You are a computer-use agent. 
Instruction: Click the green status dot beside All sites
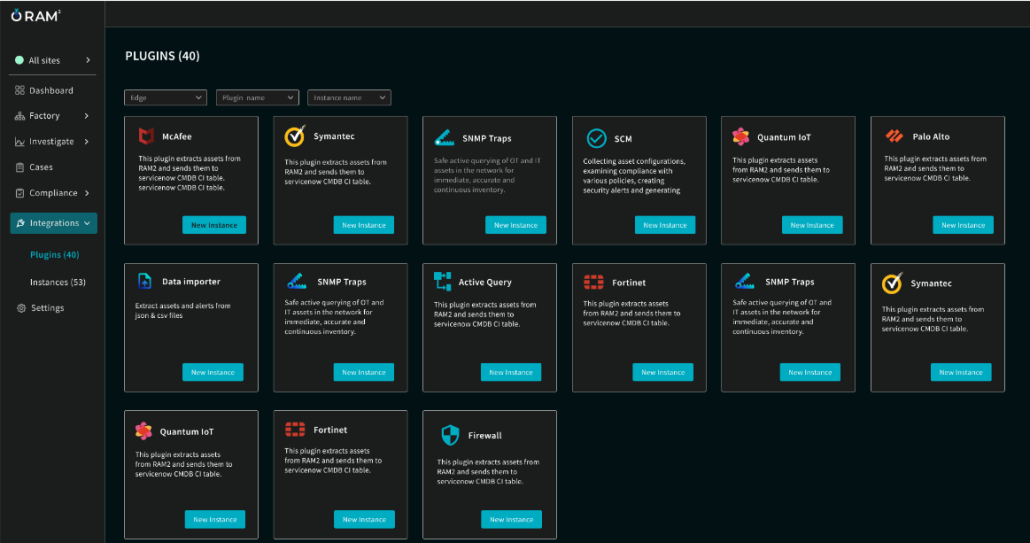19,60
